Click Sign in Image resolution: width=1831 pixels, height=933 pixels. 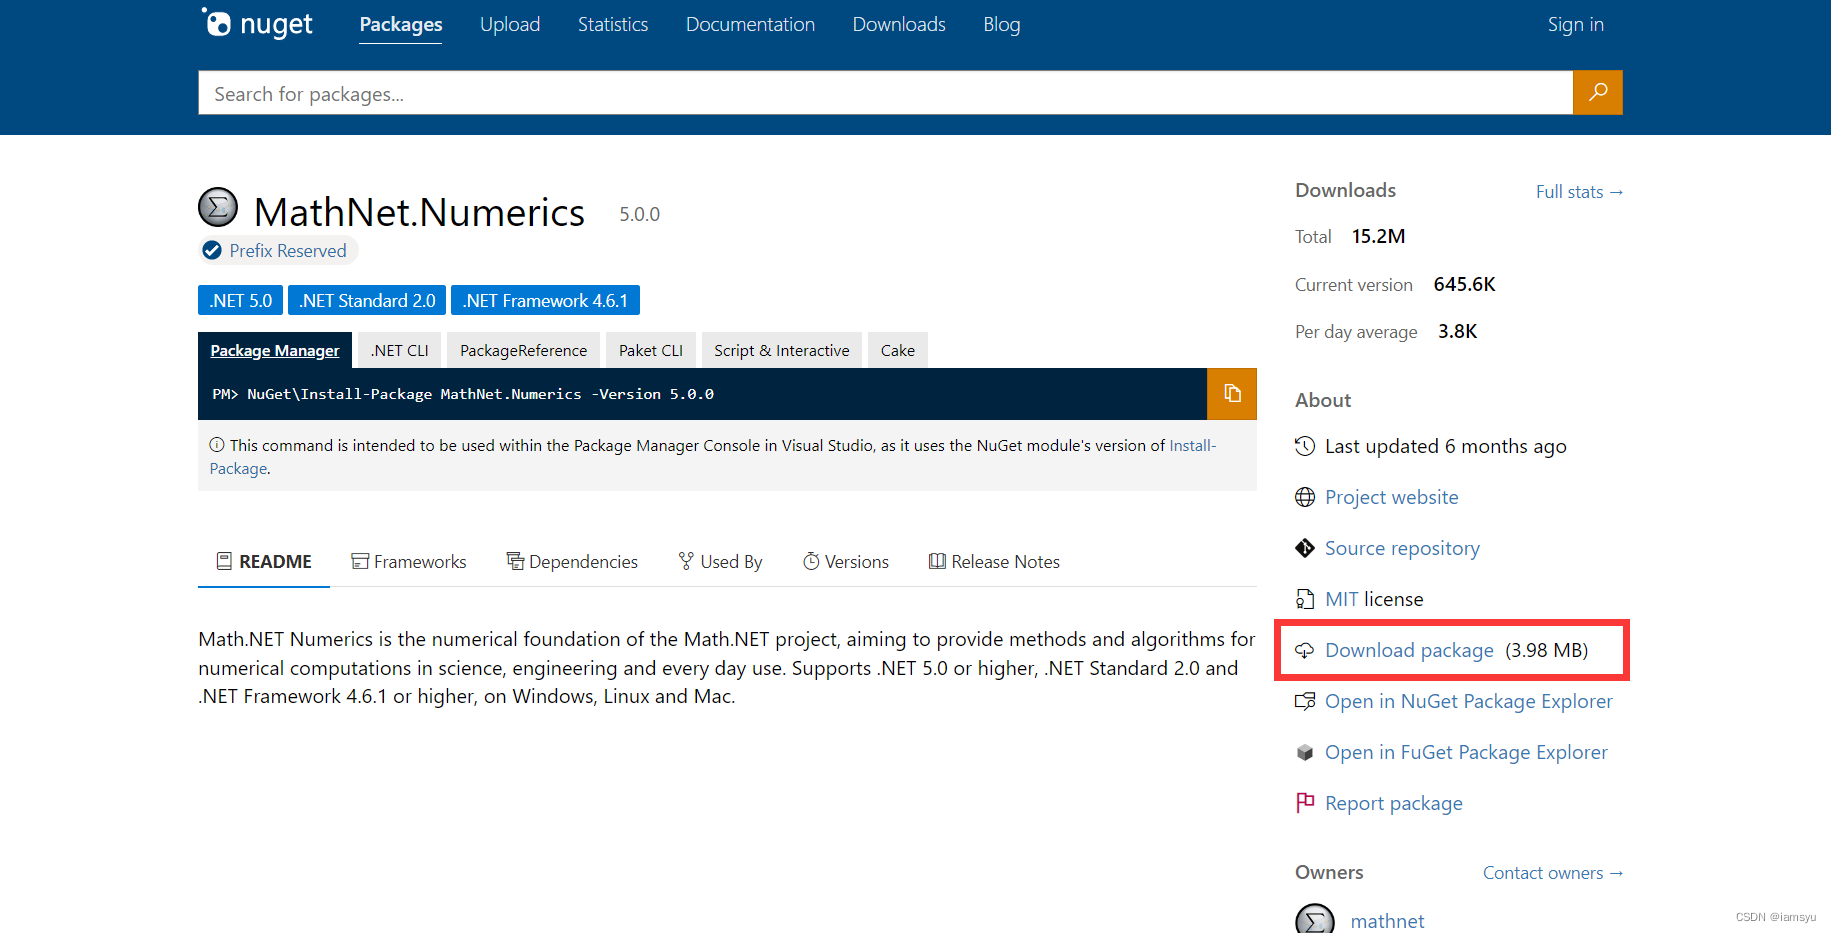1575,24
